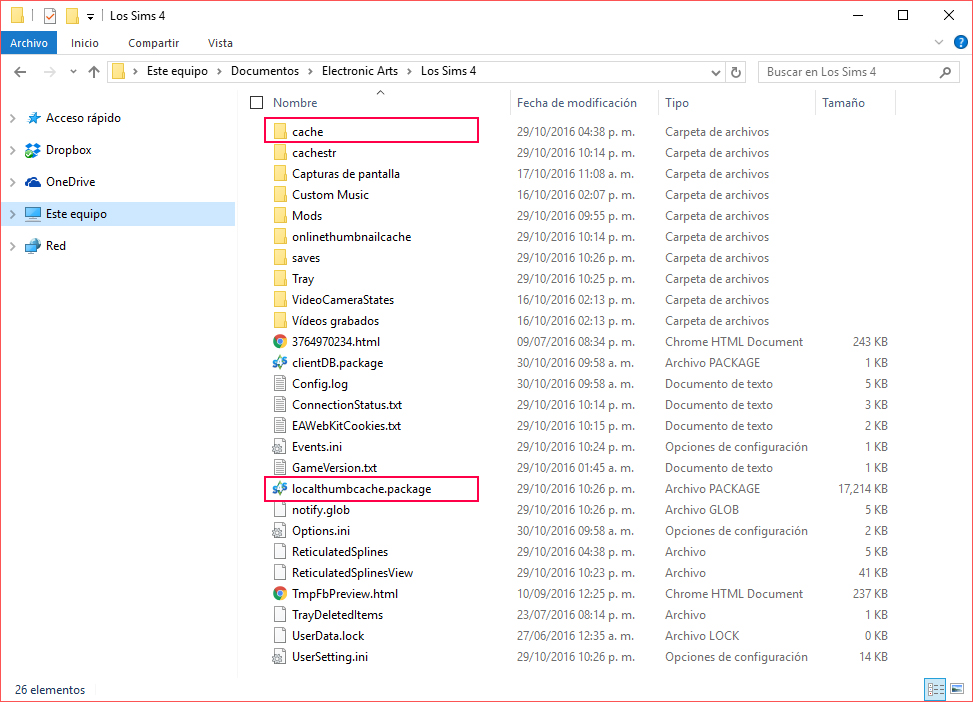Click the Electronic Arts breadcrumb
Viewport: 973px width, 702px height.
(360, 71)
